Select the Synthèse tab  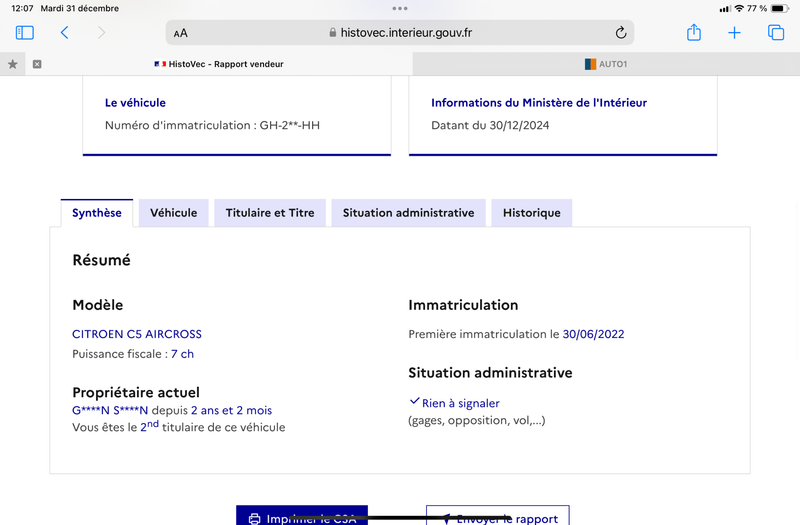coord(96,213)
